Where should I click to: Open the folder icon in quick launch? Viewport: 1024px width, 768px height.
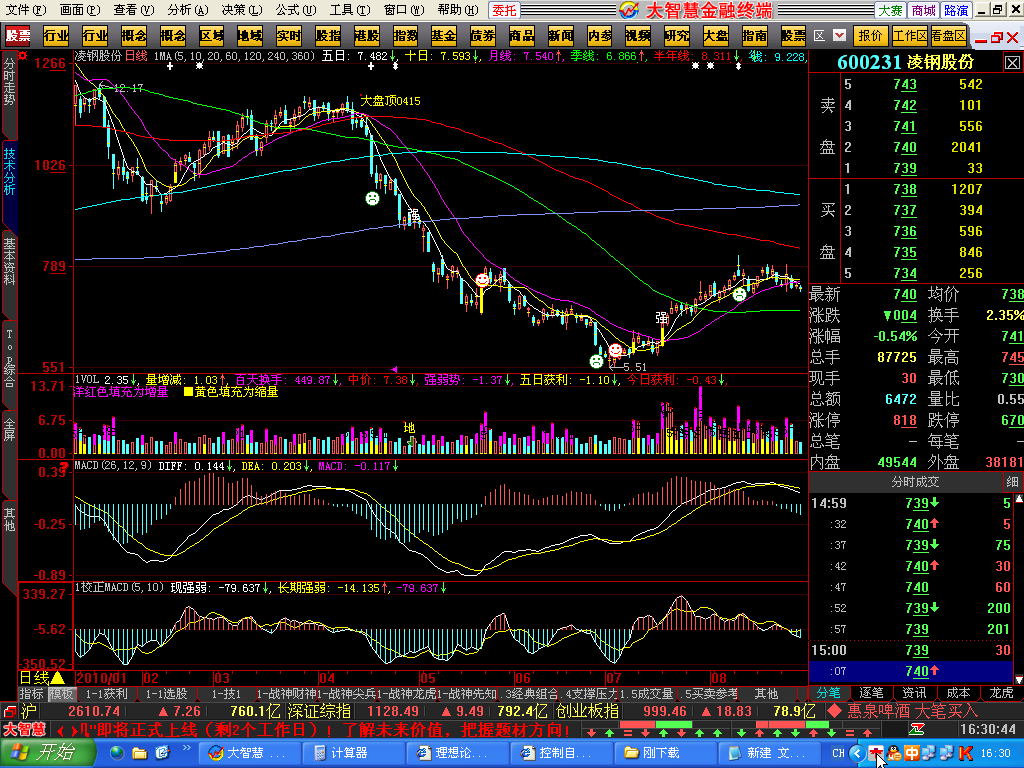point(140,753)
